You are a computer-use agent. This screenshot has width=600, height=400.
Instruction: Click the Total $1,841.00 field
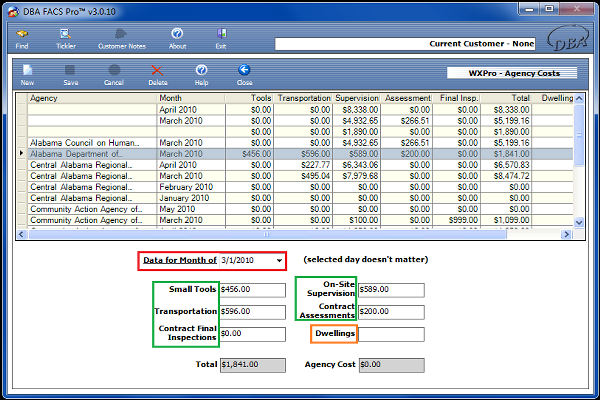[253, 365]
